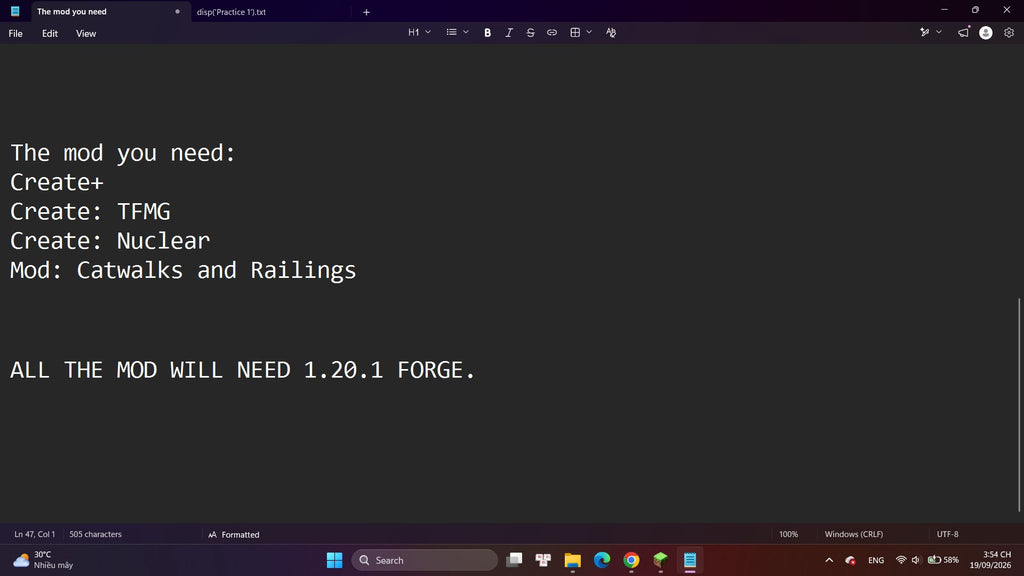Click the vertical scrollbar thumb
The image size is (1024, 576).
click(x=1019, y=405)
